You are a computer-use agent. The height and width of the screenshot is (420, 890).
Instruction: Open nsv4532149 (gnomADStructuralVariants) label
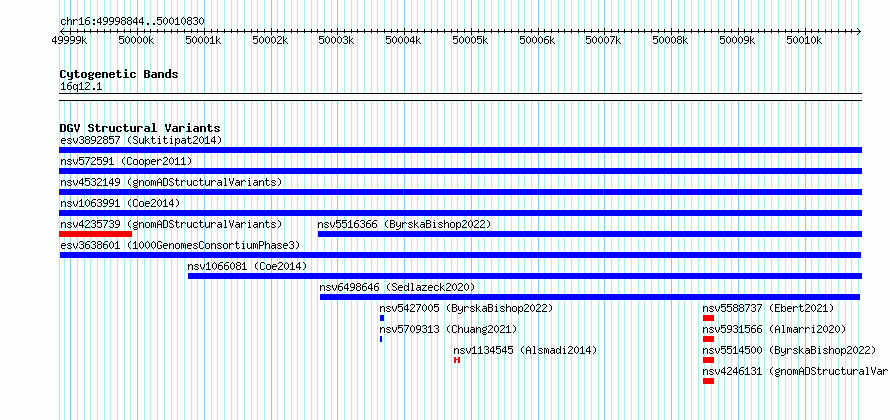click(171, 182)
